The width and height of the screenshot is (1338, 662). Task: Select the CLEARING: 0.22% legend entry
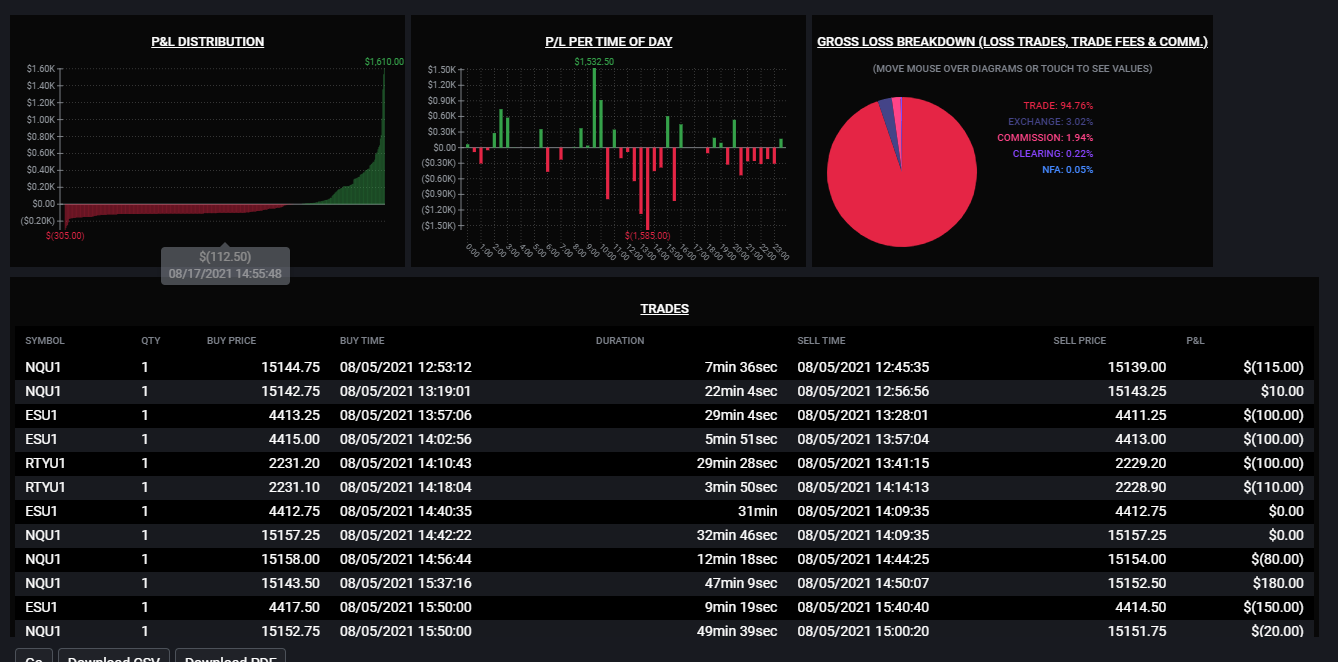tap(1053, 154)
